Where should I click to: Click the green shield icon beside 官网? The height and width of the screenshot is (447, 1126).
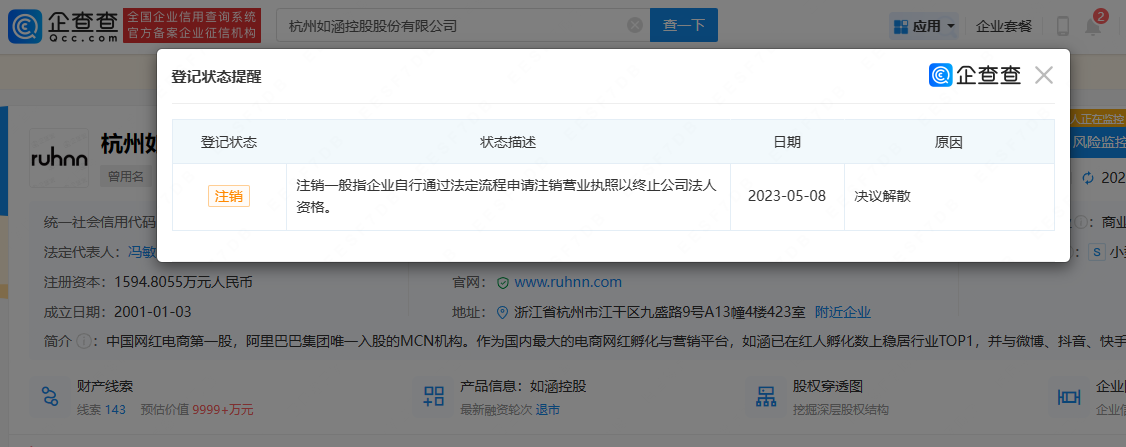[x=503, y=282]
